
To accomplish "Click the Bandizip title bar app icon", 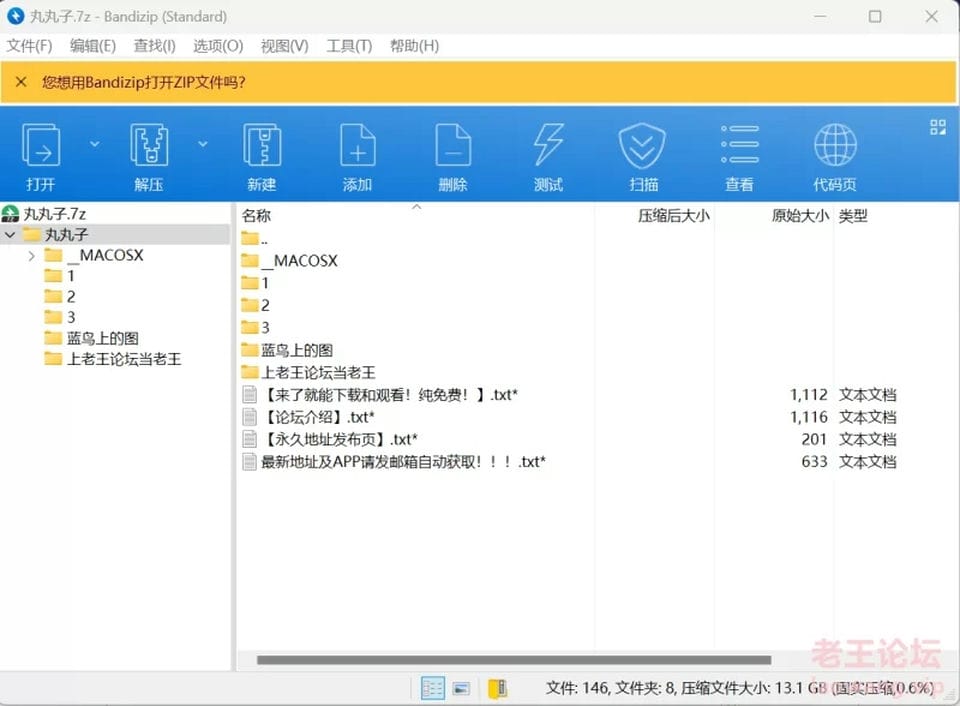I will point(15,16).
